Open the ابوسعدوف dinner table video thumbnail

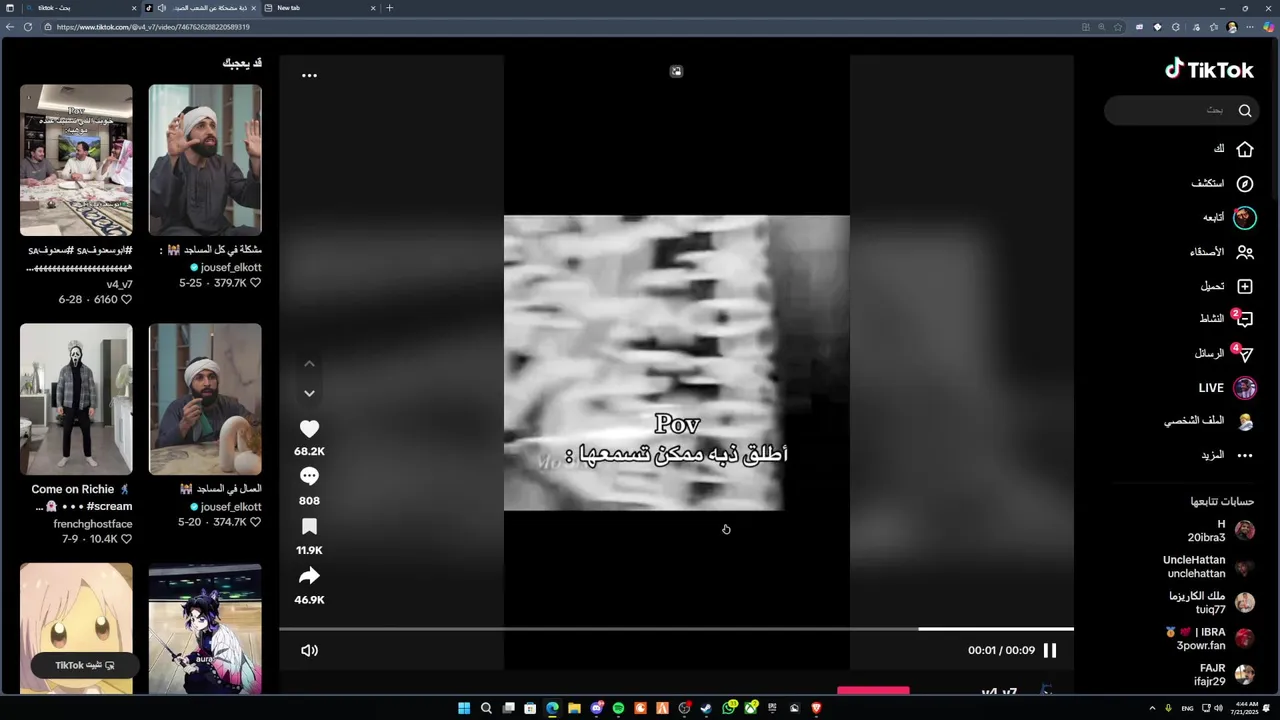point(76,160)
